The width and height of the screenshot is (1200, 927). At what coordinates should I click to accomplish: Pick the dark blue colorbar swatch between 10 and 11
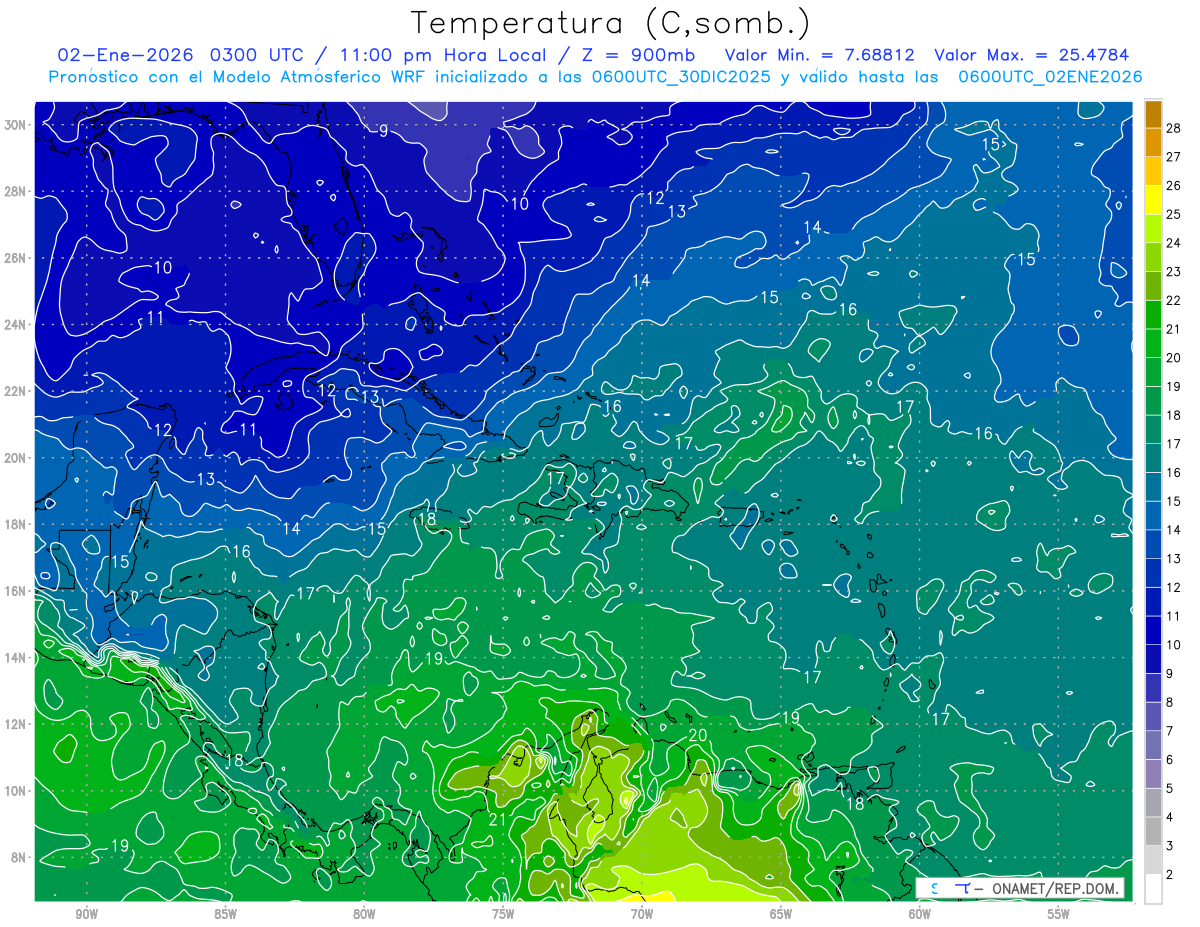coord(1153,630)
